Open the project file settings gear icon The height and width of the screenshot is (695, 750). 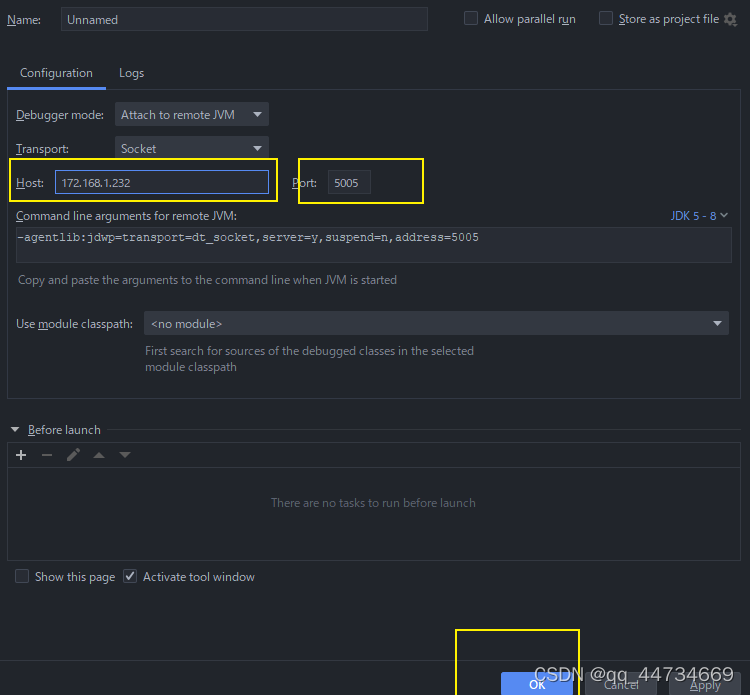[730, 20]
